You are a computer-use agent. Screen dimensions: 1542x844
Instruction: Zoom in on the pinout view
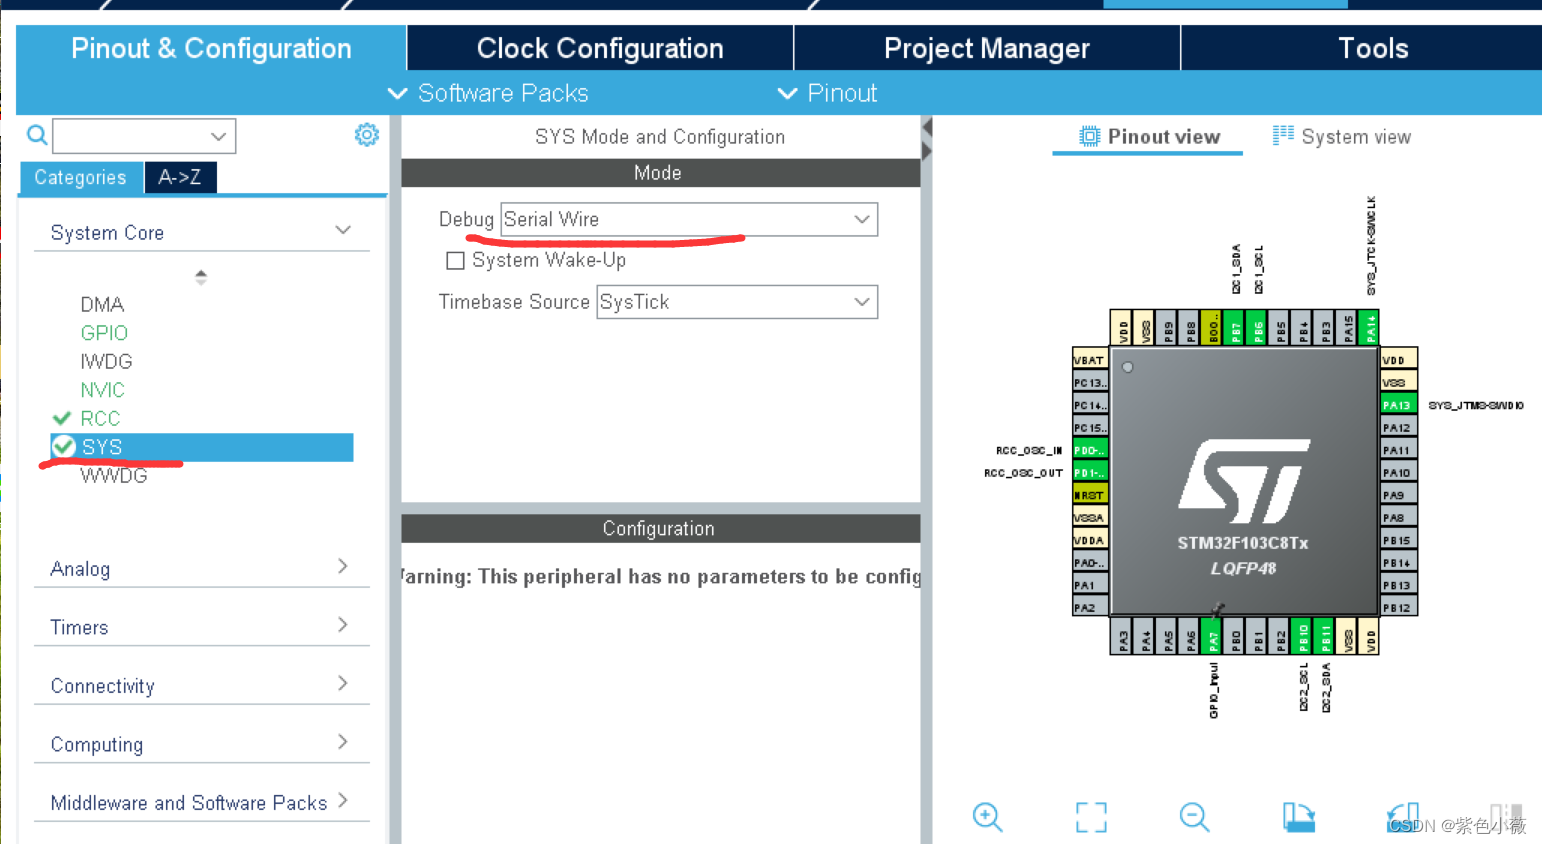click(987, 817)
